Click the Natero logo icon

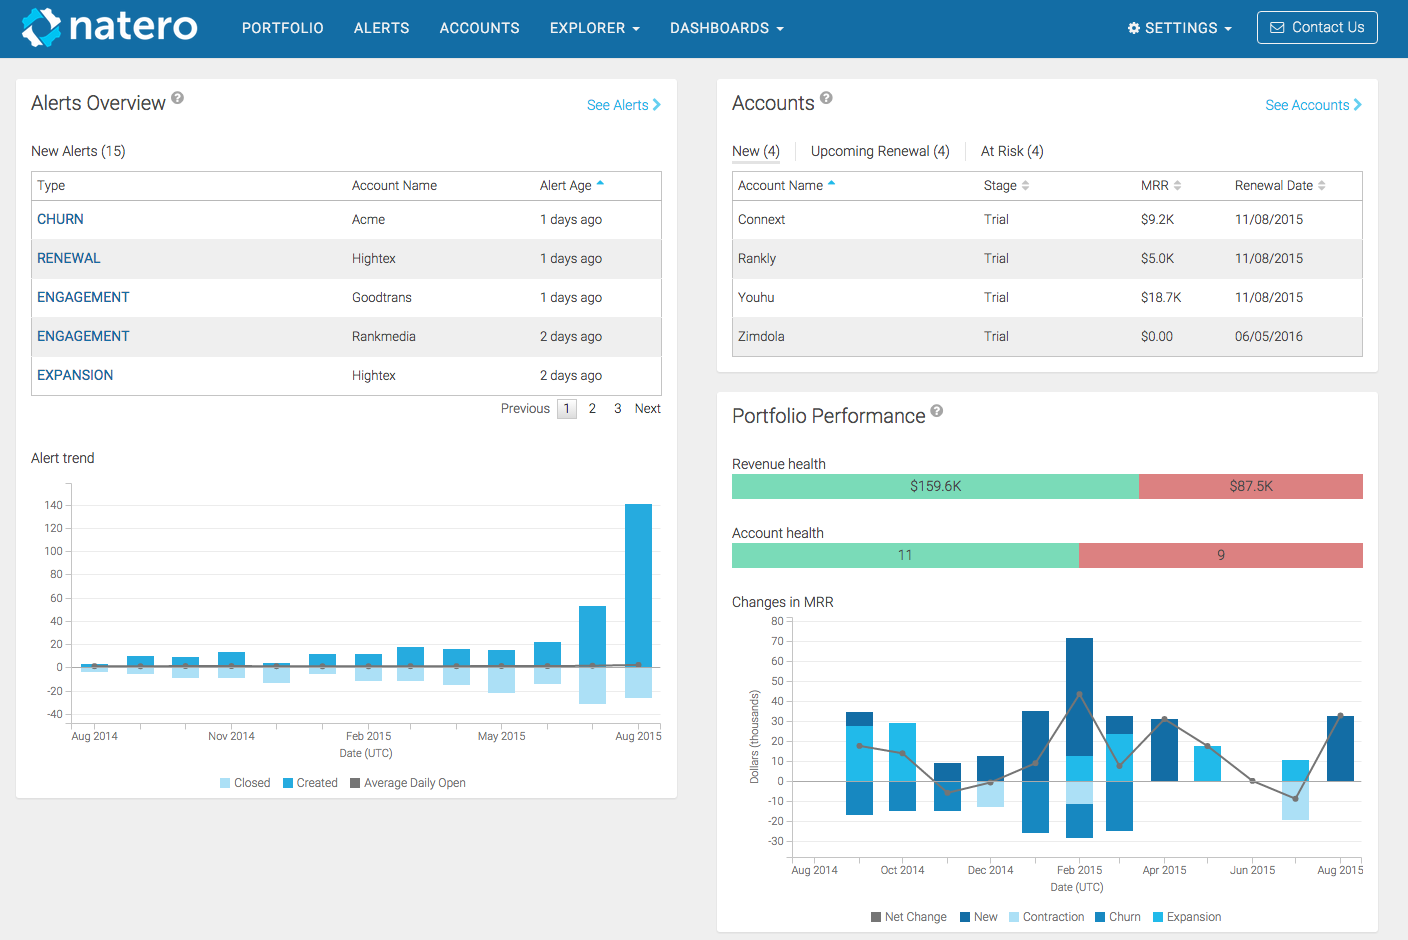tap(42, 27)
